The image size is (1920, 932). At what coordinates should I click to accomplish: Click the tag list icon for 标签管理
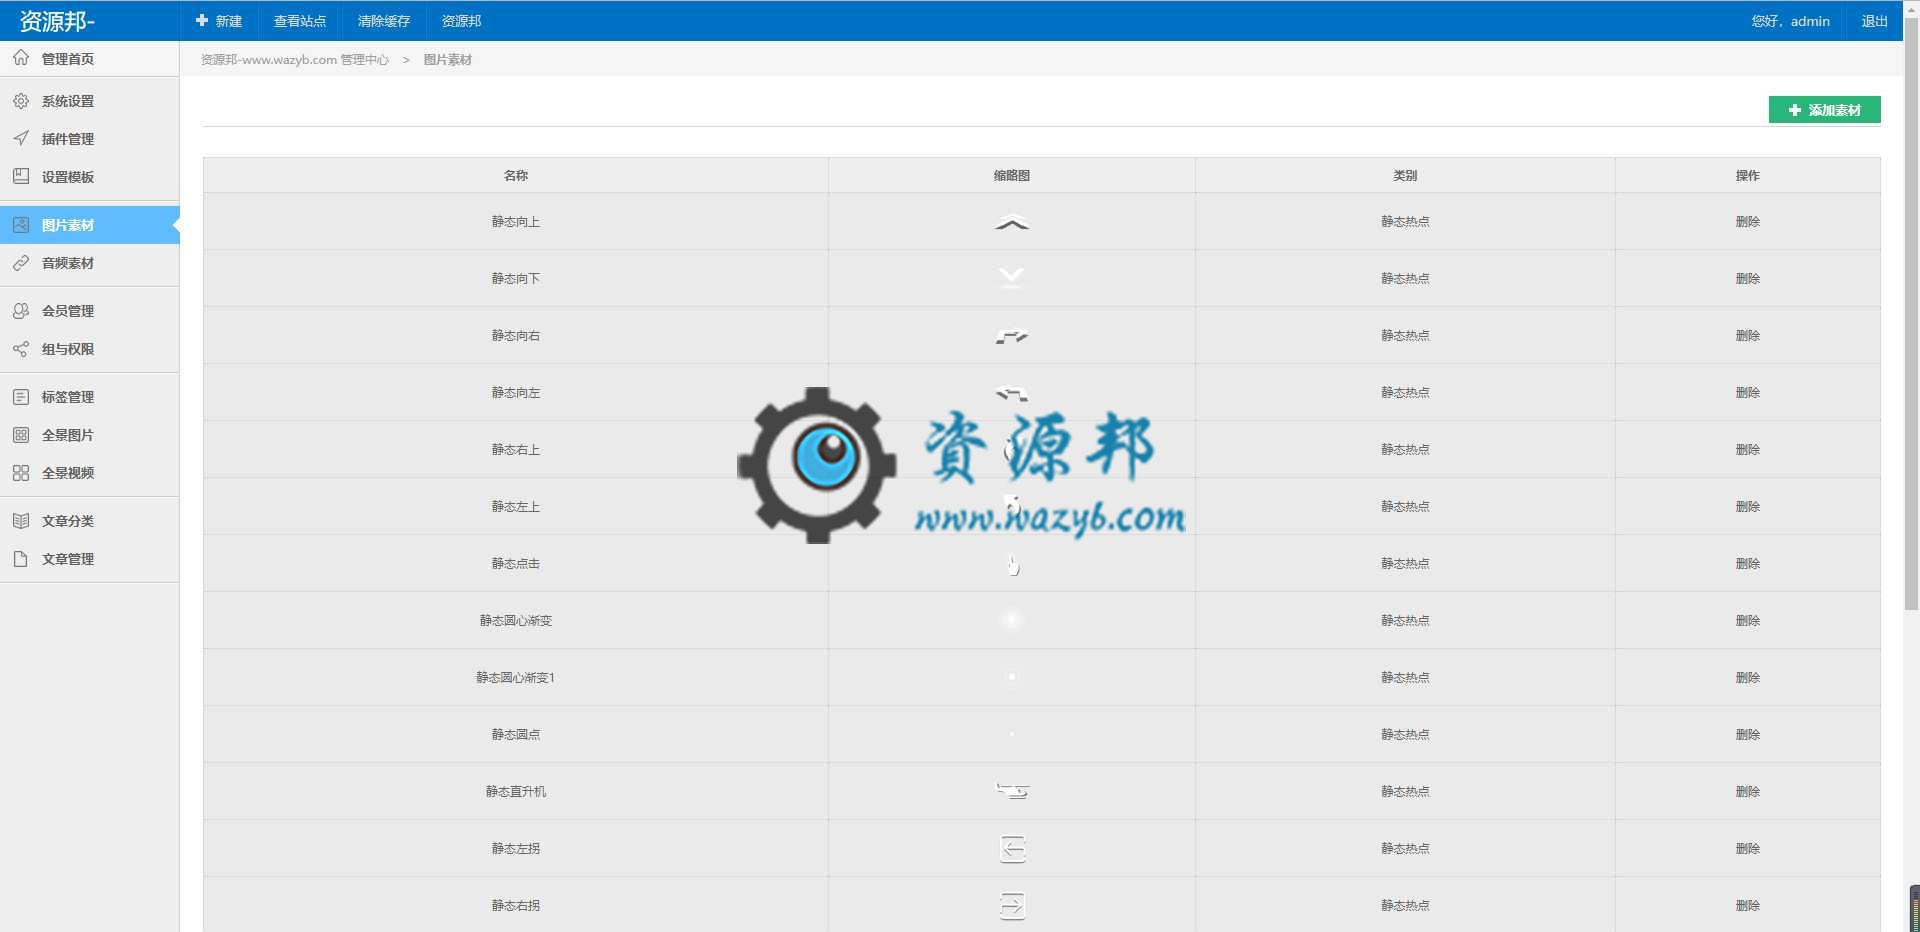(x=21, y=397)
